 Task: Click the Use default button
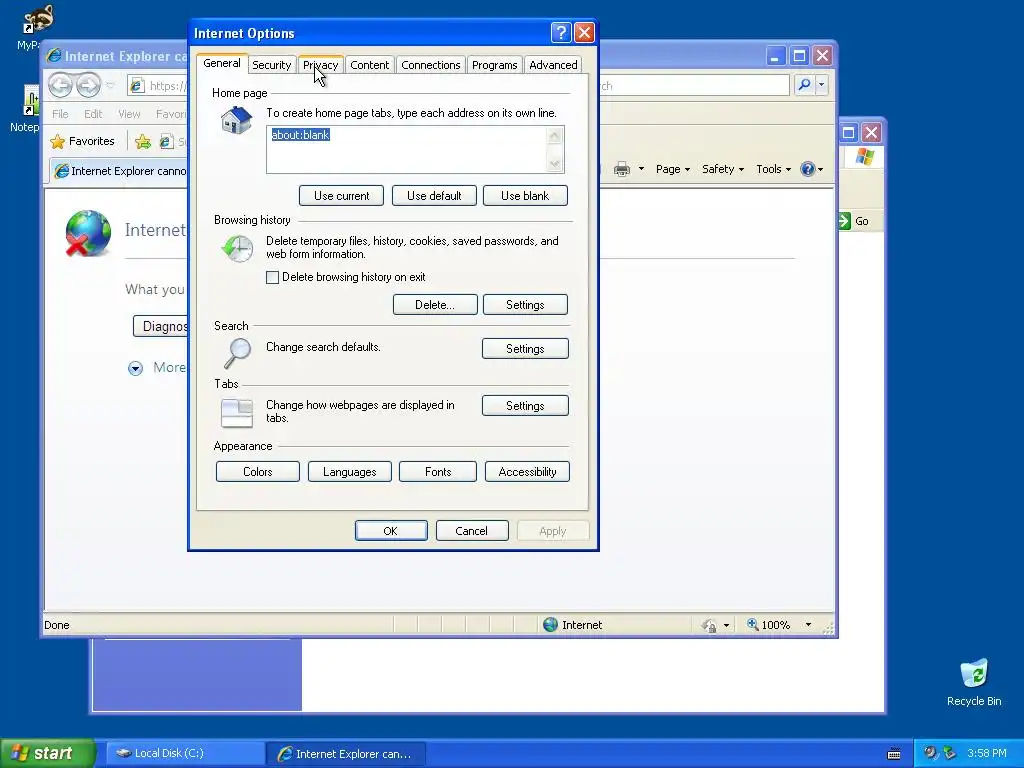click(434, 195)
